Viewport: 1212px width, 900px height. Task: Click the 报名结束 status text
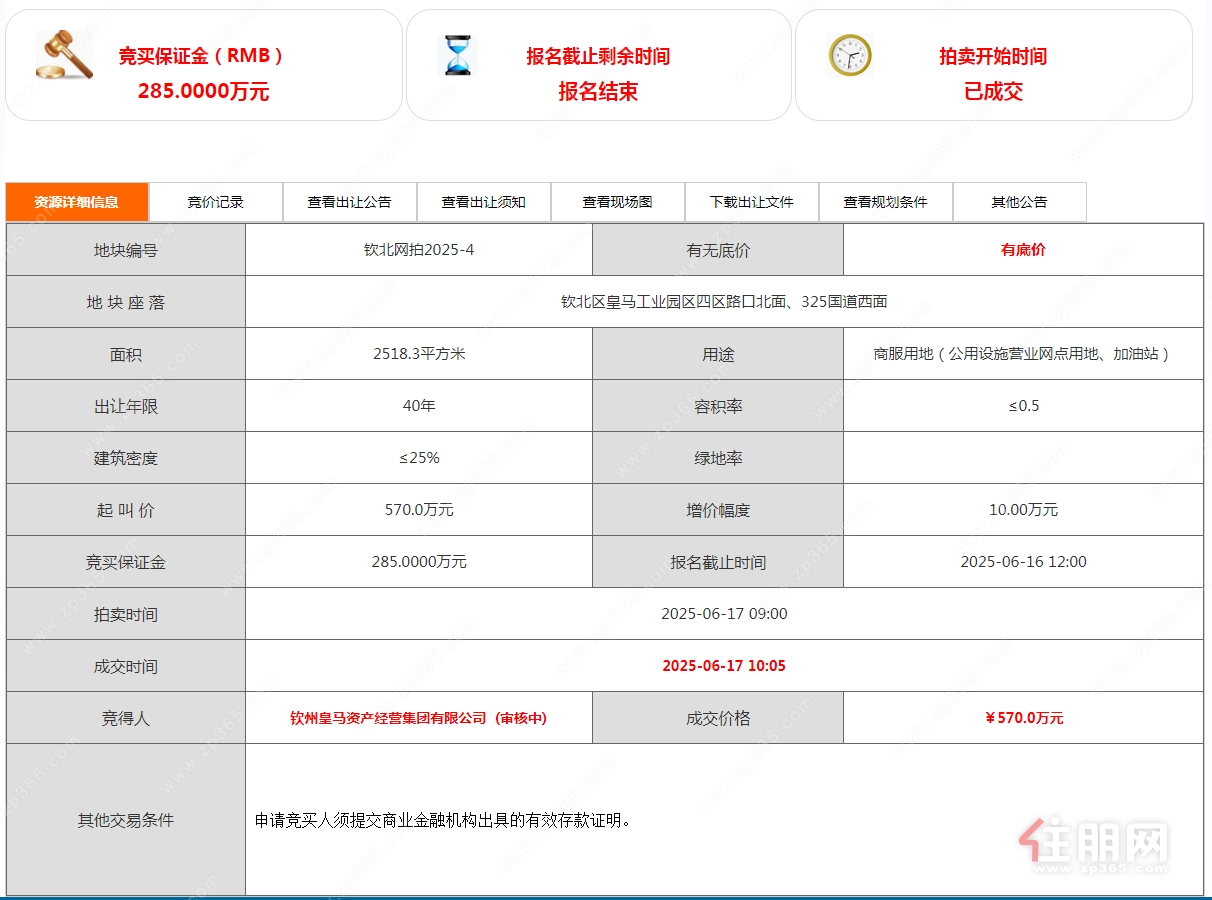[598, 92]
